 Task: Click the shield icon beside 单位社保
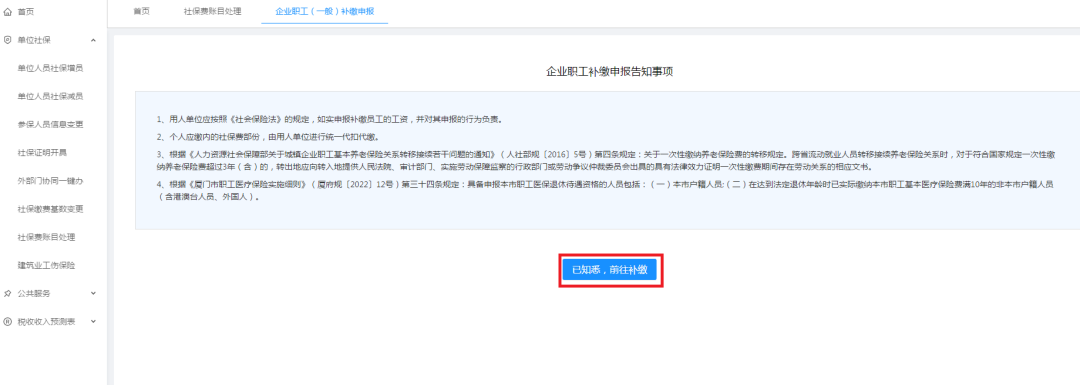click(8, 40)
